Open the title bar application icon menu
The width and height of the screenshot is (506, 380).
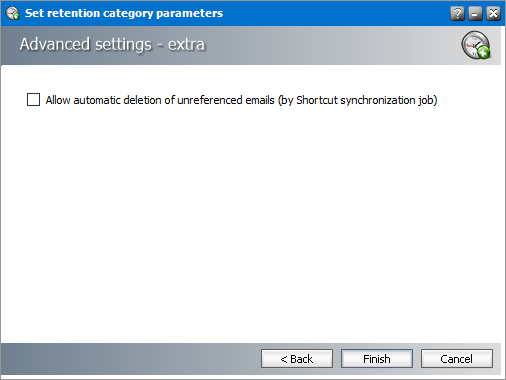click(x=12, y=13)
